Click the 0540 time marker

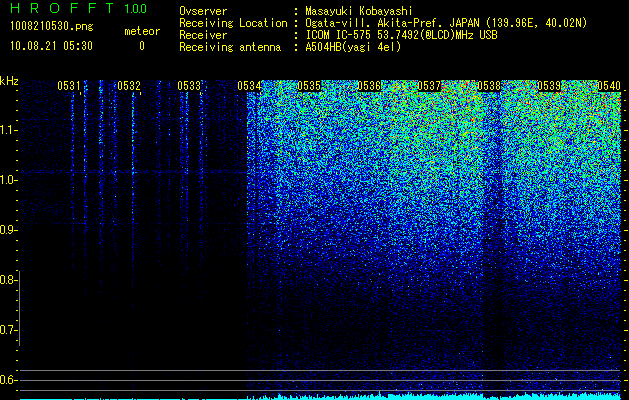[x=609, y=86]
